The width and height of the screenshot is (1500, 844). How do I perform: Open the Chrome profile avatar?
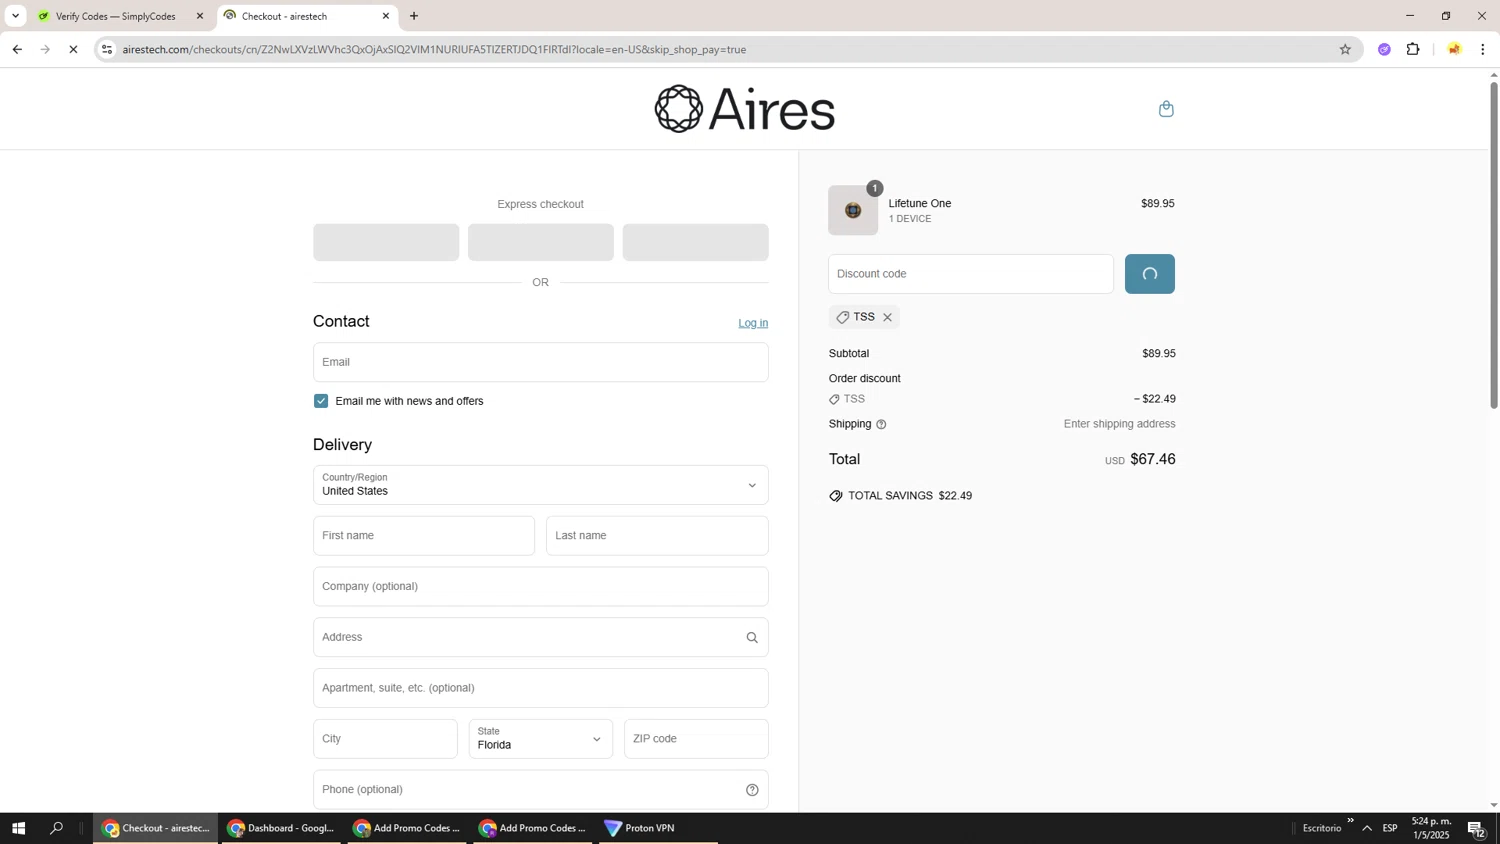click(1454, 49)
